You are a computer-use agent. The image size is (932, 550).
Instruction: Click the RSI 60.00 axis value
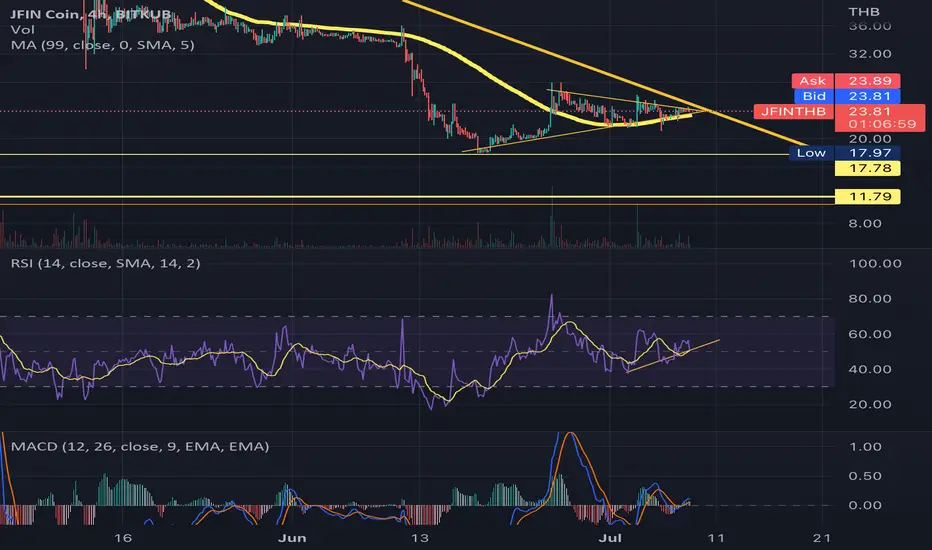pos(870,334)
